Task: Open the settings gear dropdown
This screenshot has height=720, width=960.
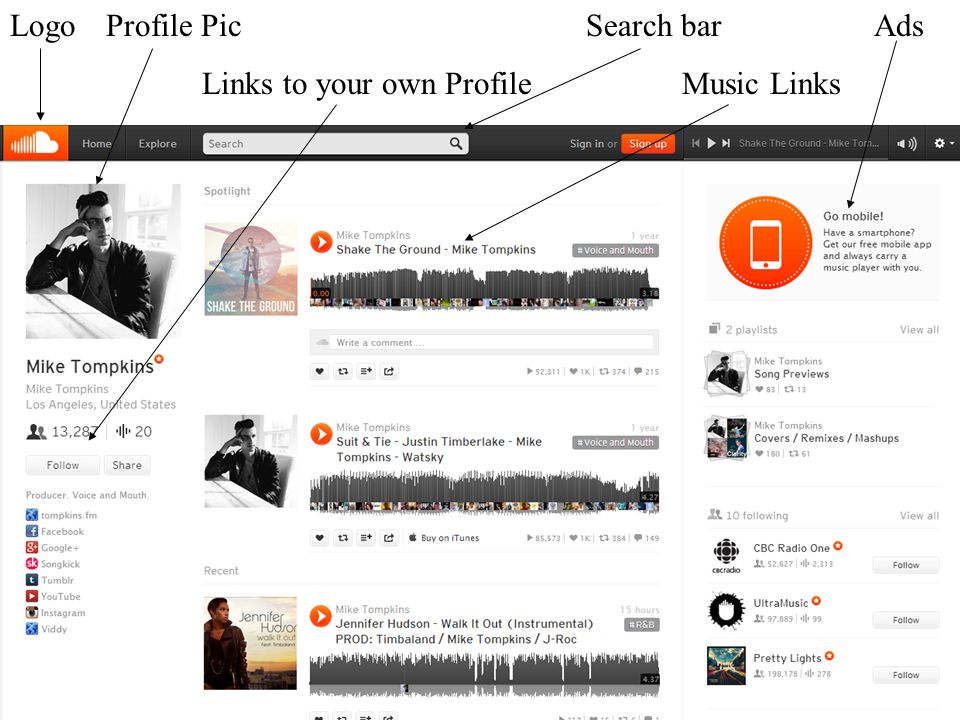Action: point(943,143)
